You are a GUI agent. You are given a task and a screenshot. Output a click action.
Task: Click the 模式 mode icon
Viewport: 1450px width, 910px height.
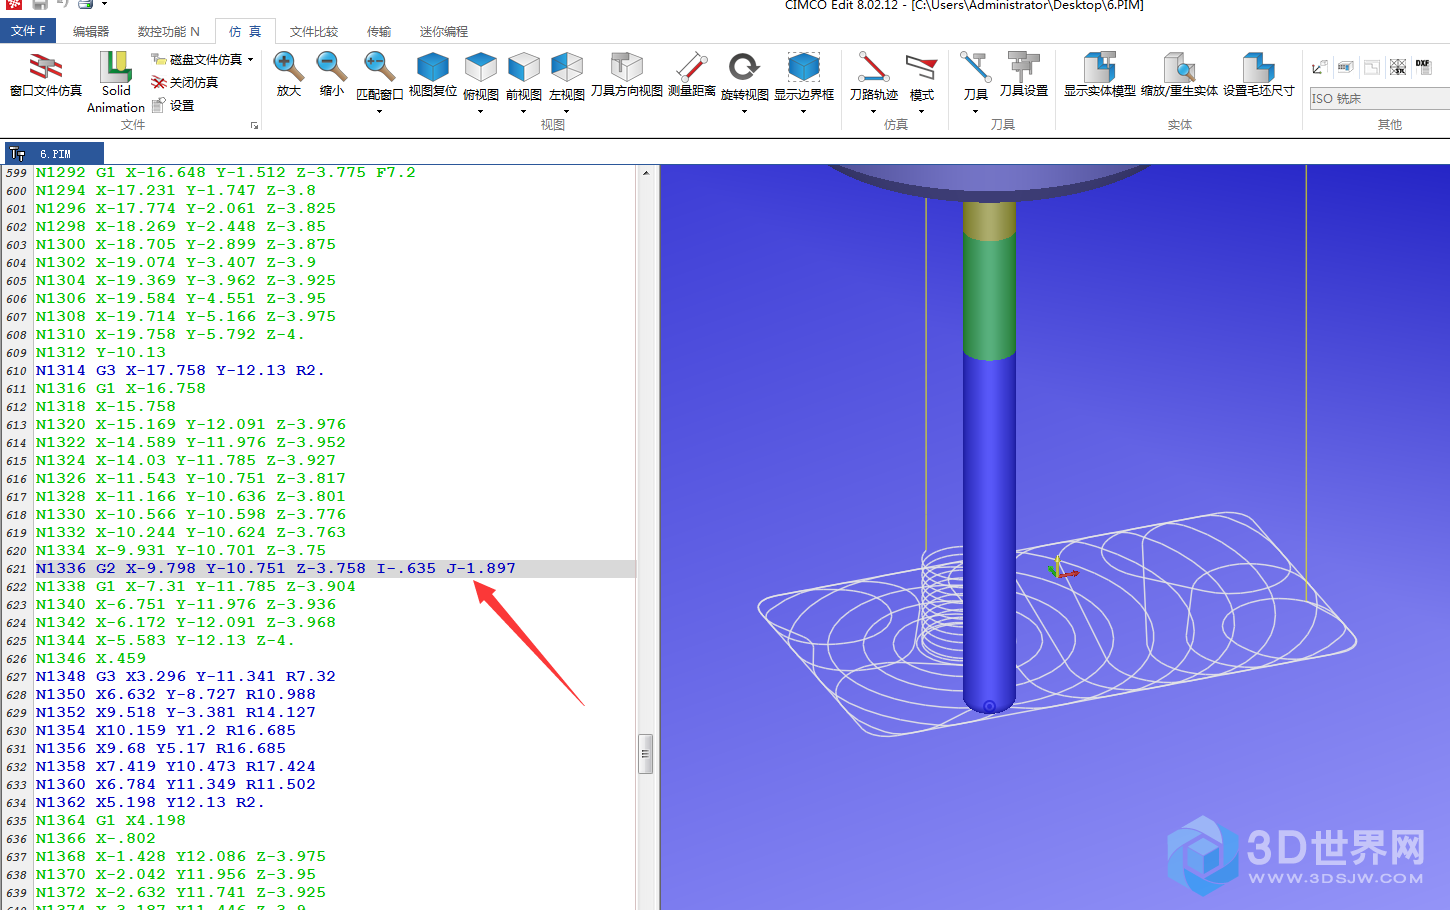pos(921,67)
